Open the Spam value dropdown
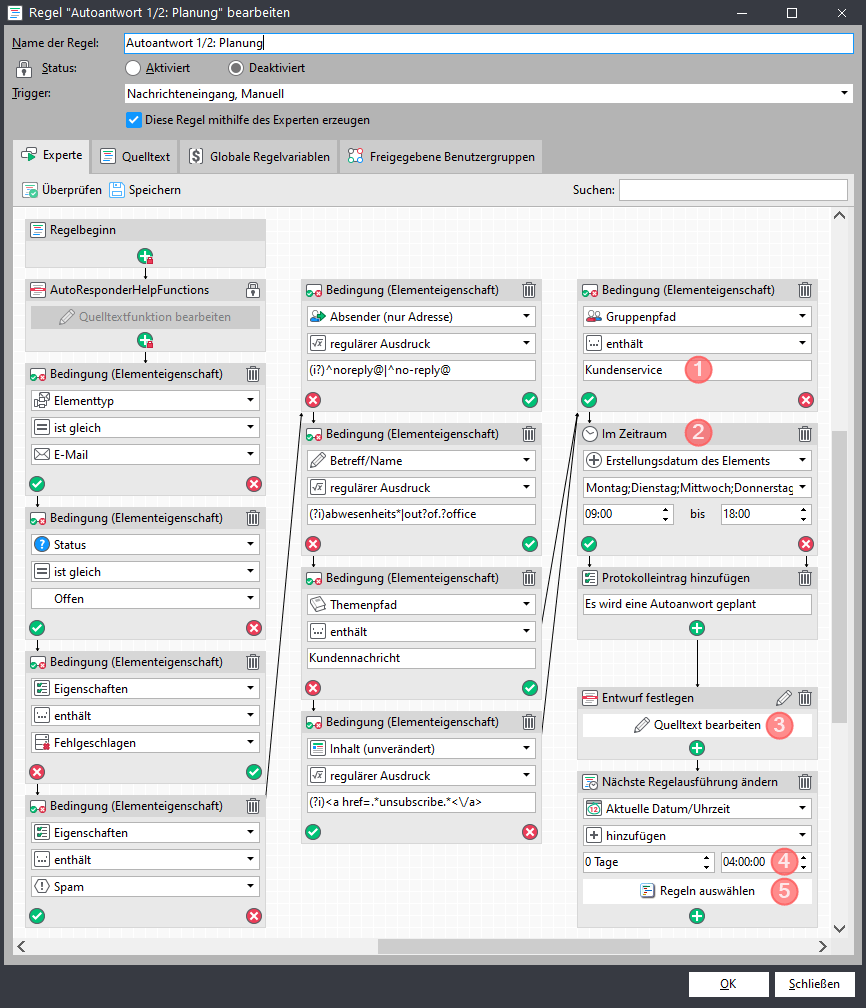This screenshot has height=1008, width=866. click(145, 886)
